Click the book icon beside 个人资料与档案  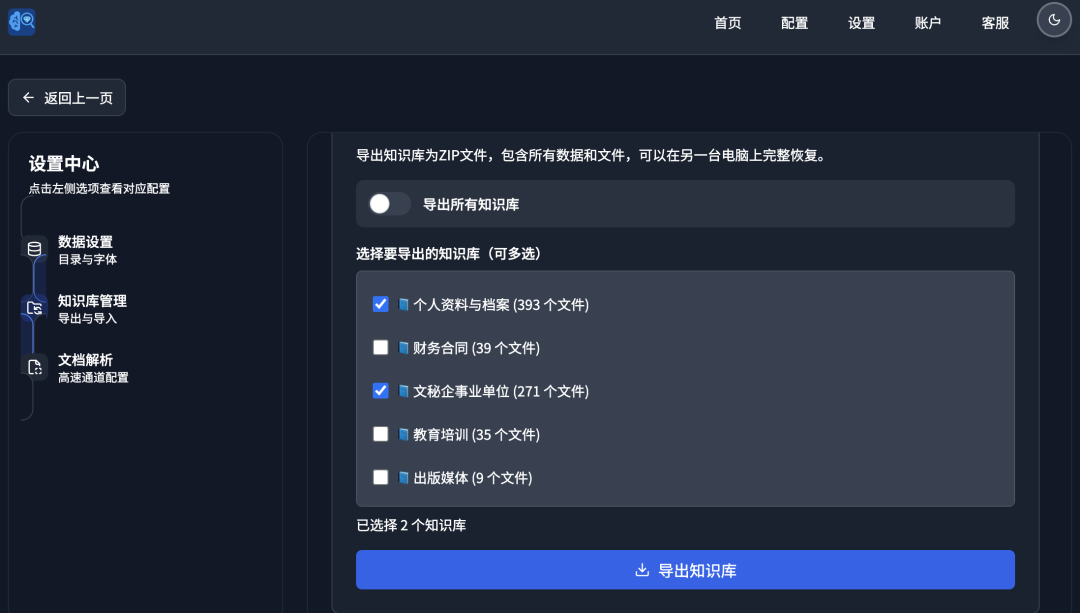[x=404, y=304]
